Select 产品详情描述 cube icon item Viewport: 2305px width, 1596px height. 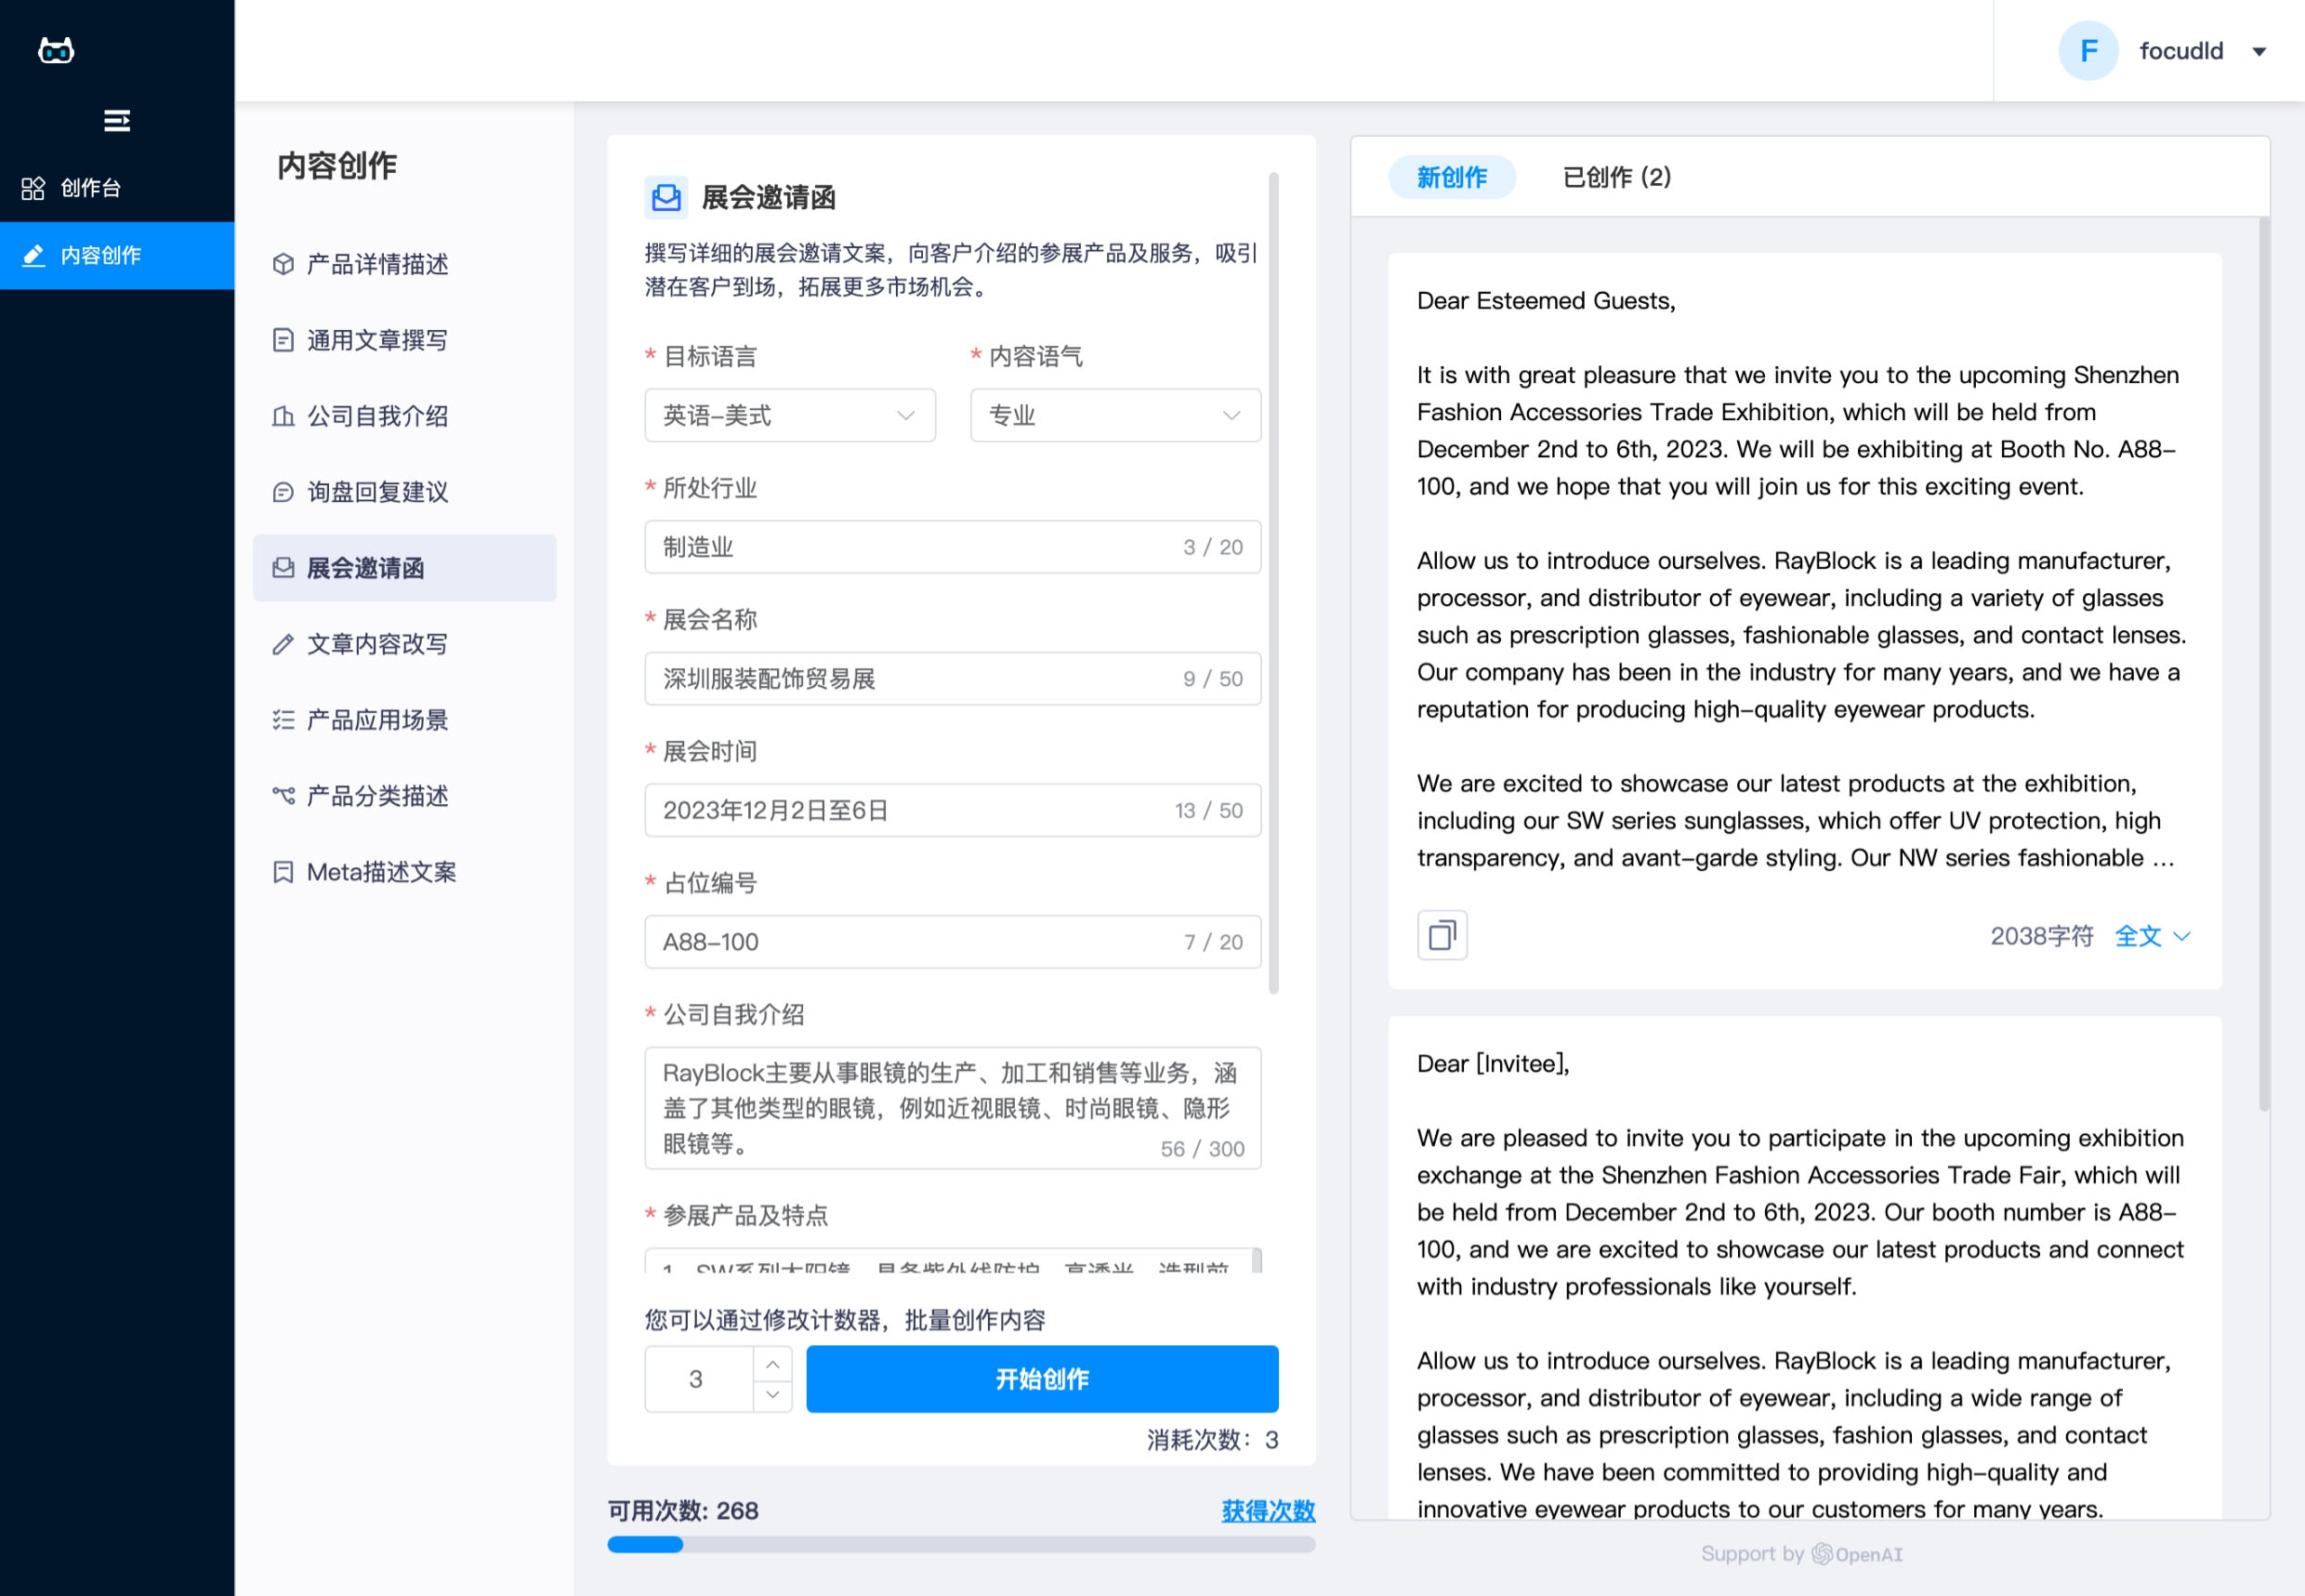pyautogui.click(x=376, y=264)
